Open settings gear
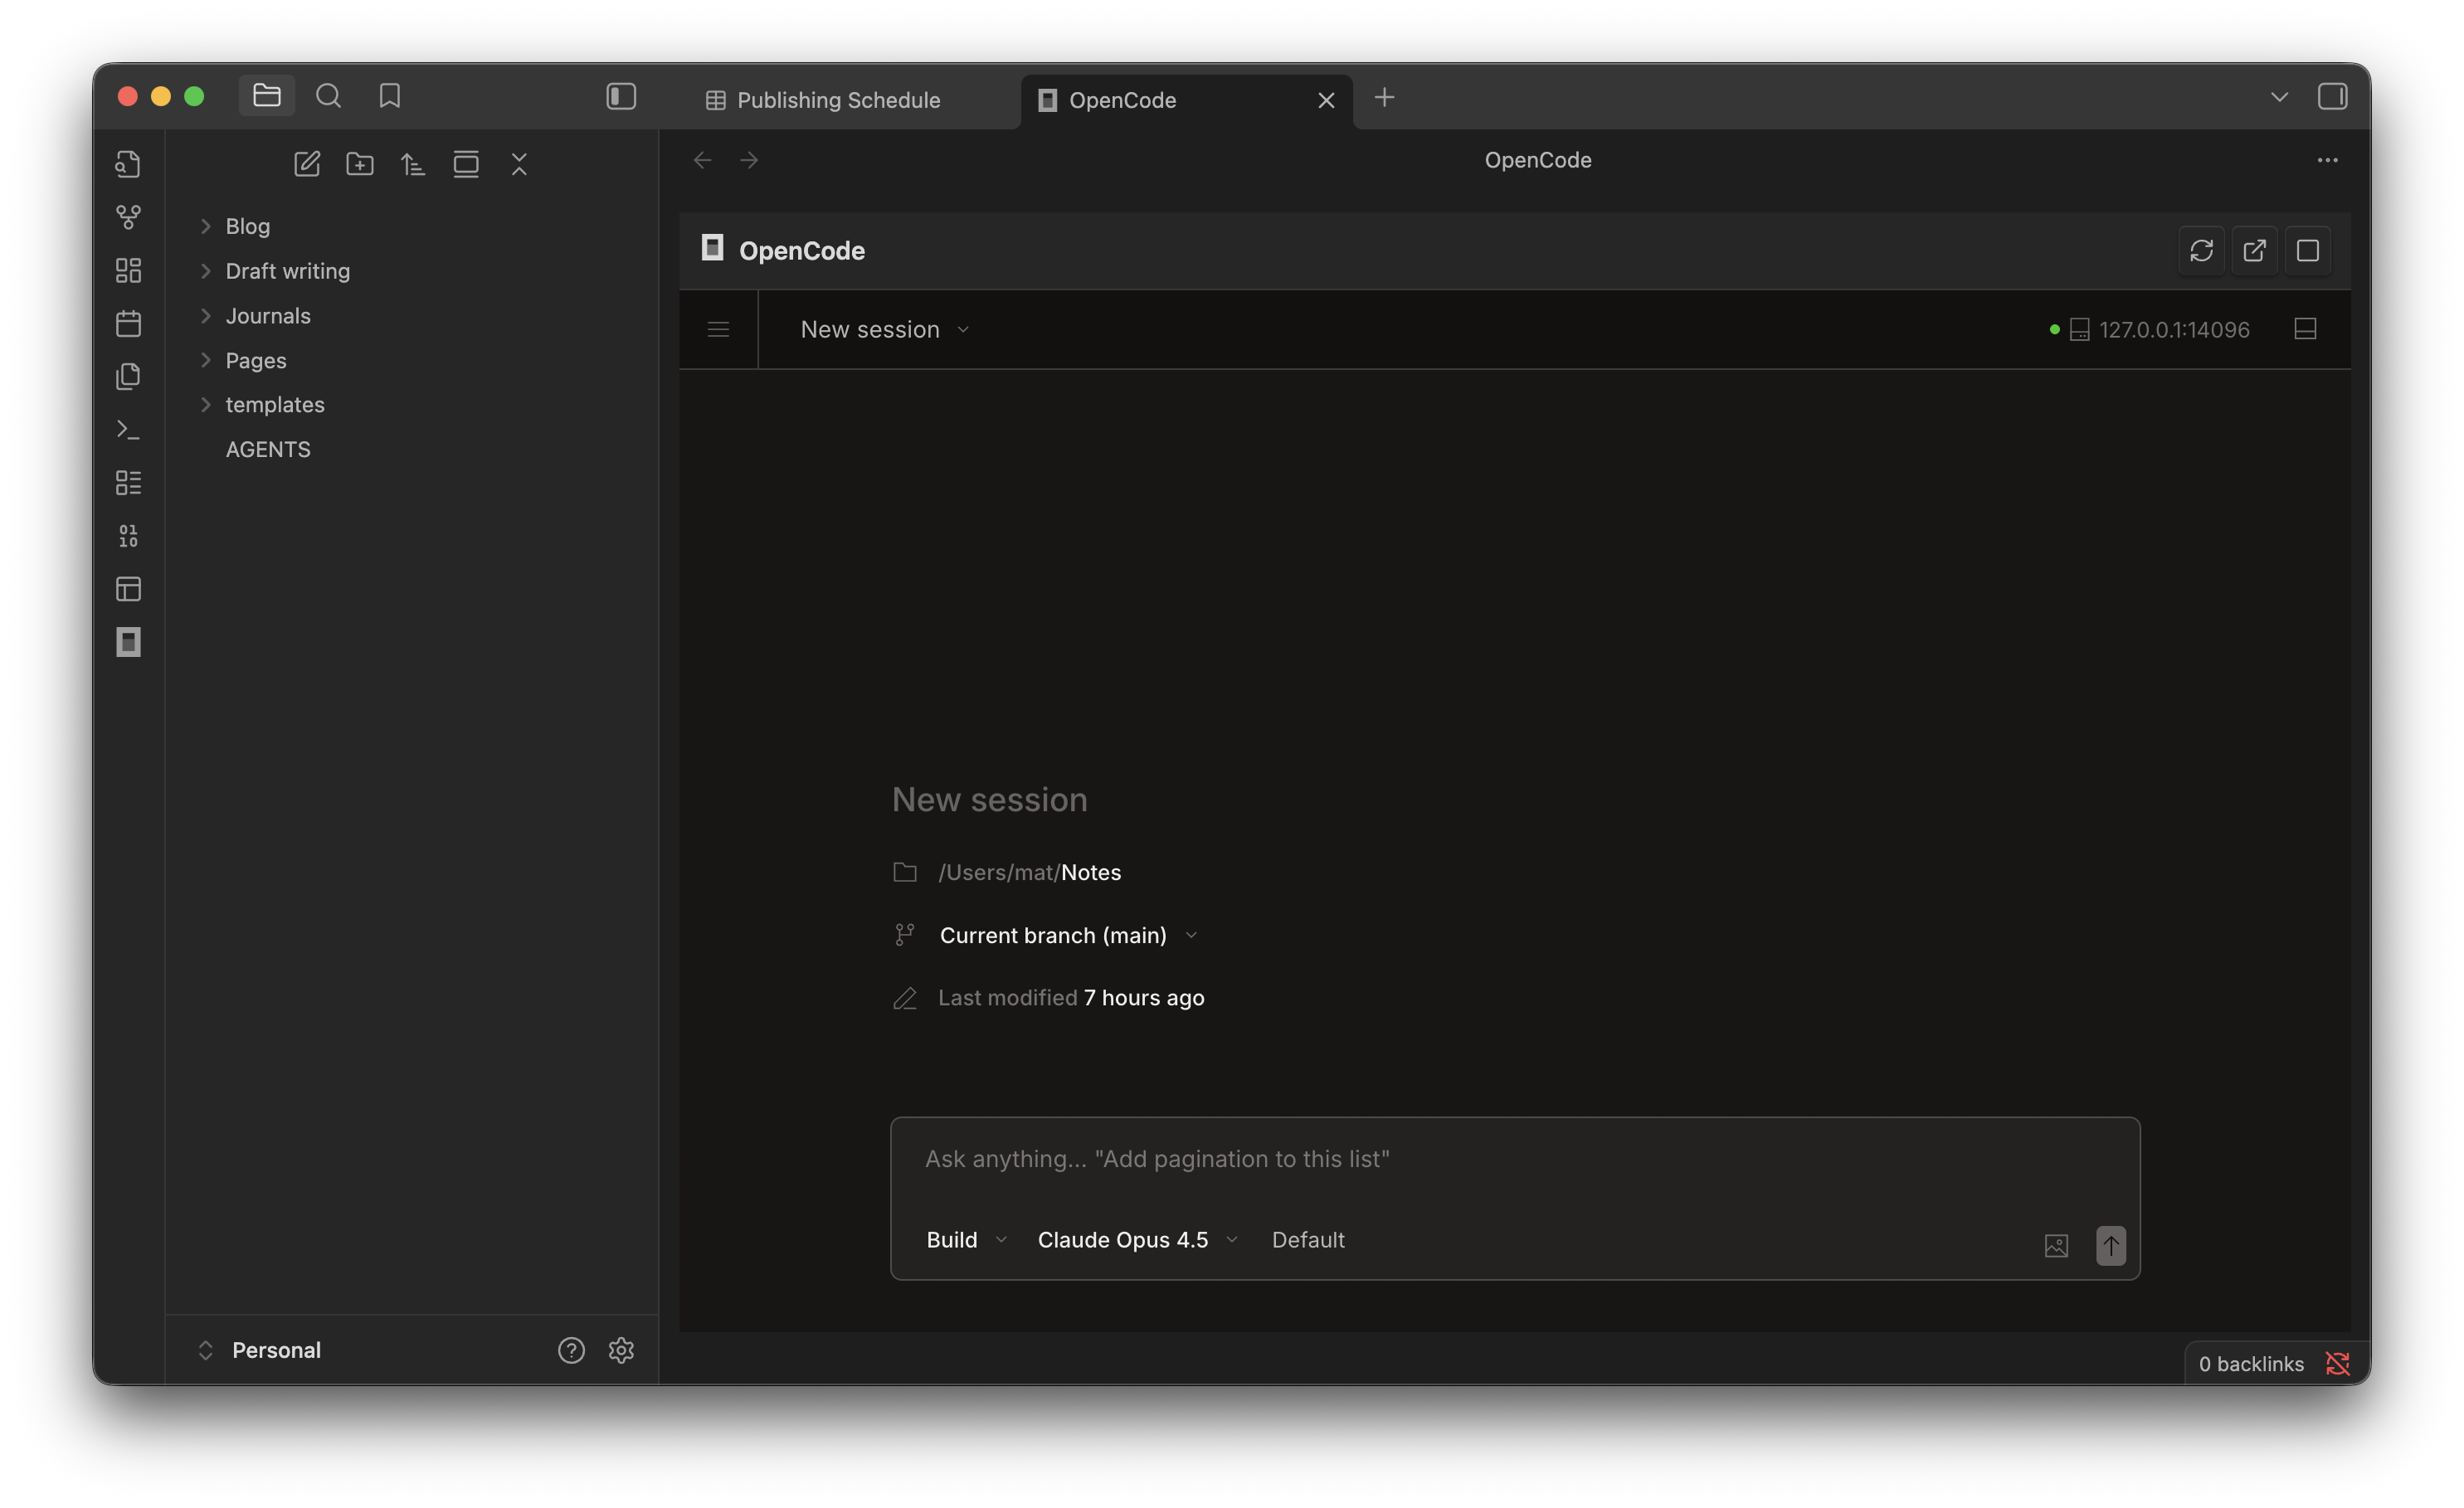 (x=621, y=1350)
